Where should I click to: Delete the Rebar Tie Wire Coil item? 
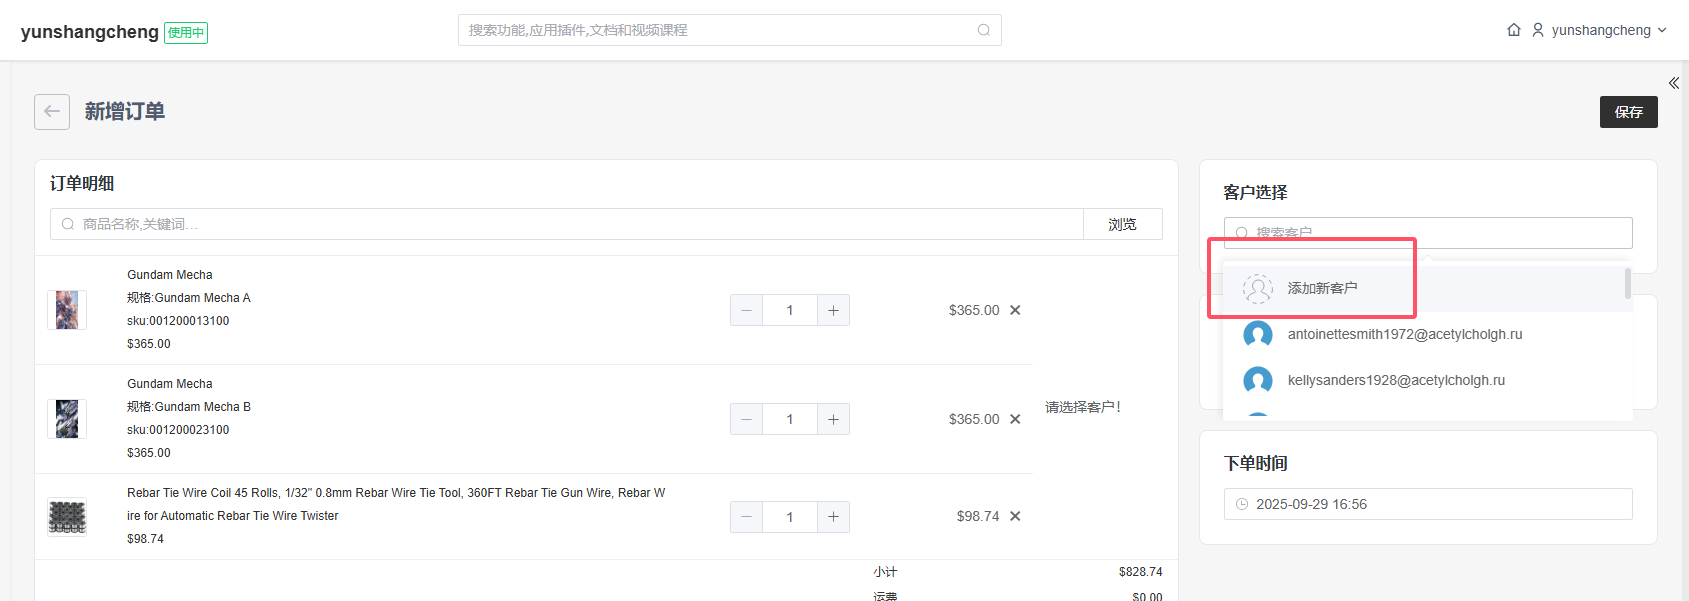point(1015,516)
